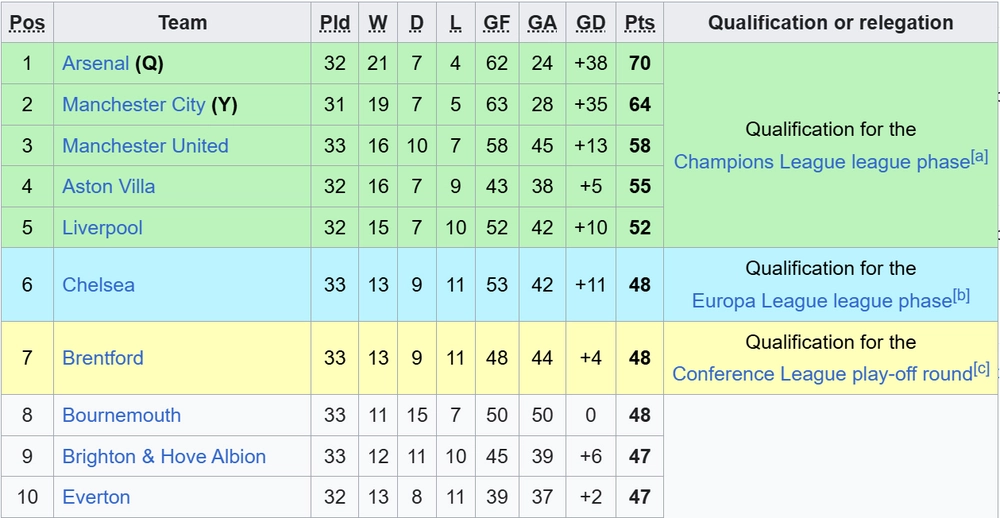Click the Pos column header
Screen dimensions: 1000x518
click(27, 22)
